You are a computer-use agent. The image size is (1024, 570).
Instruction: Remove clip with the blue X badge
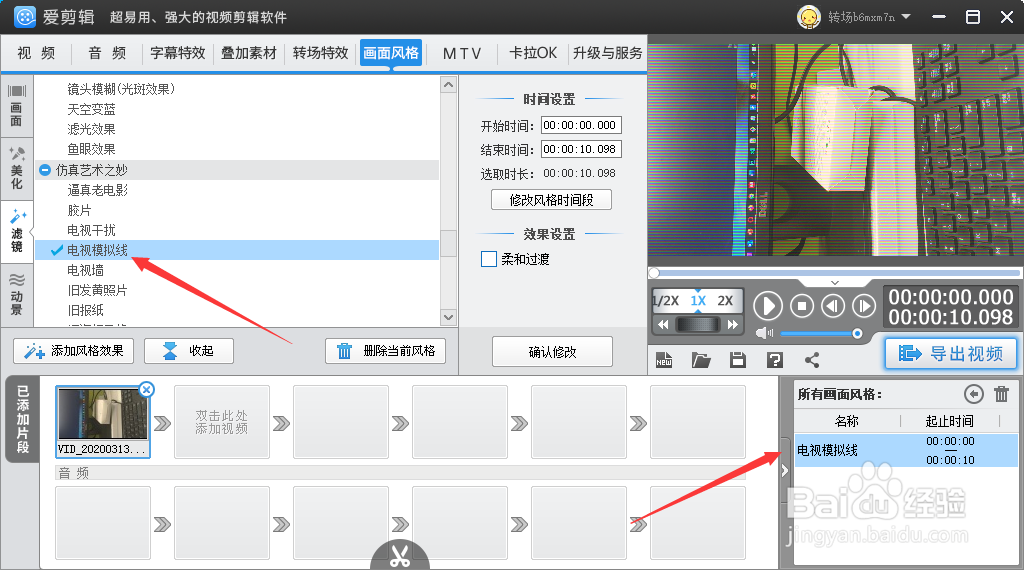click(x=146, y=390)
